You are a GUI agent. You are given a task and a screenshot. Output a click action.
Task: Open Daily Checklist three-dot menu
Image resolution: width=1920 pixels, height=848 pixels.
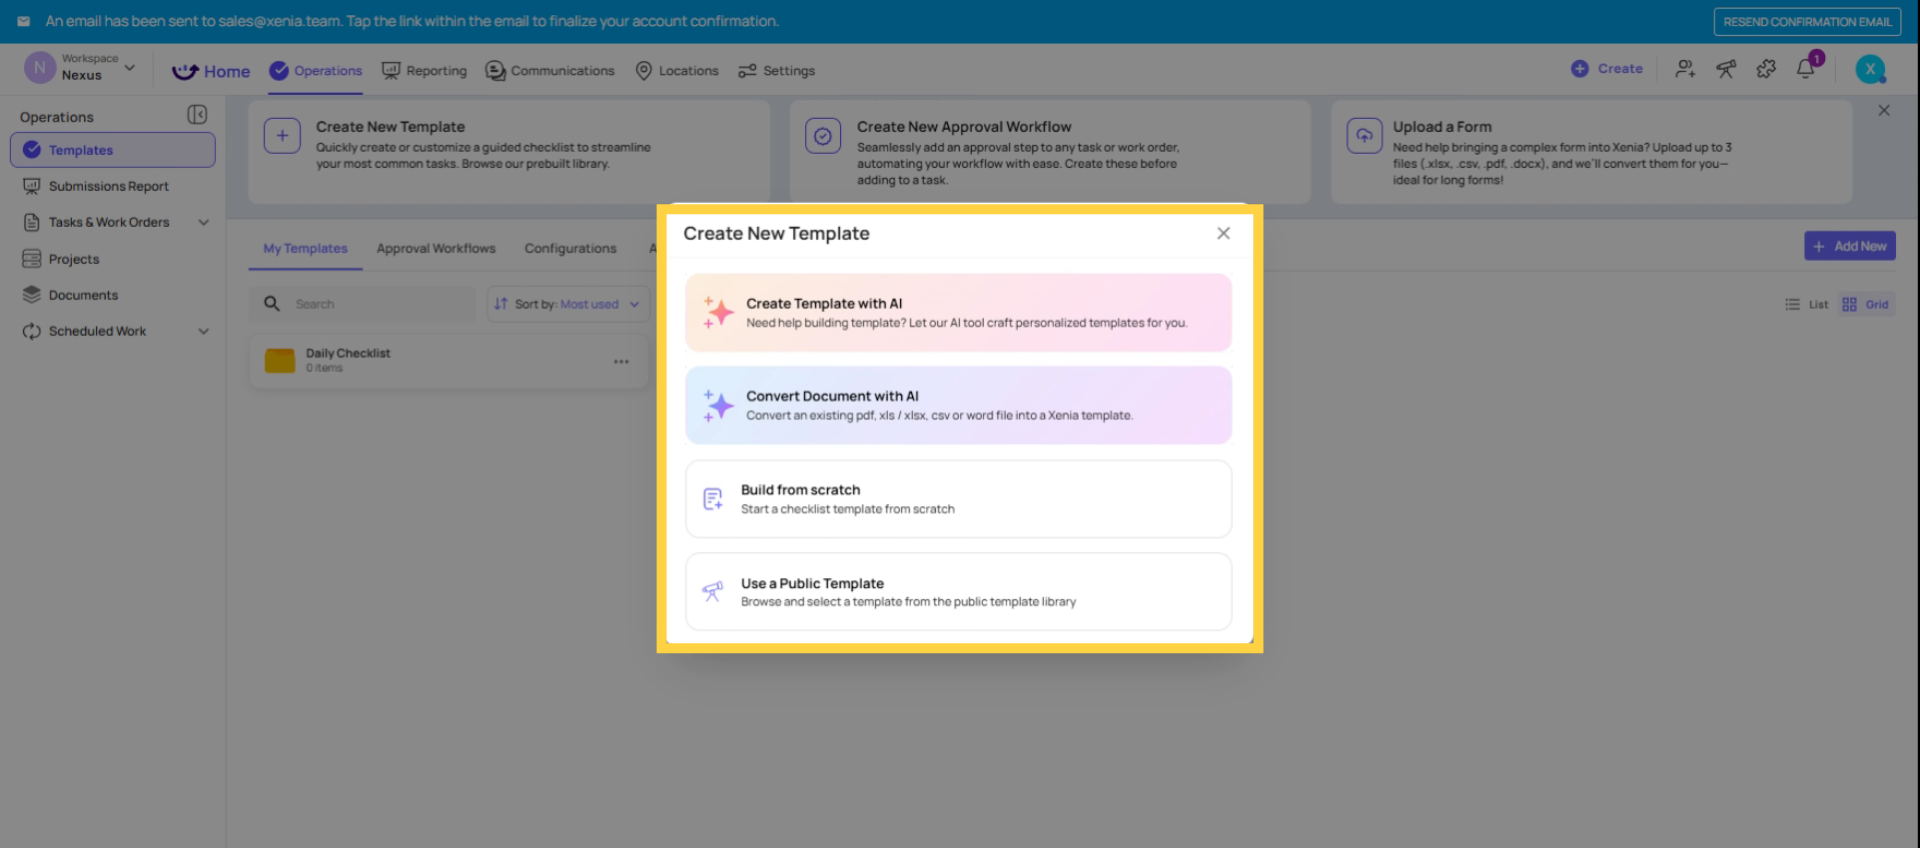click(621, 361)
